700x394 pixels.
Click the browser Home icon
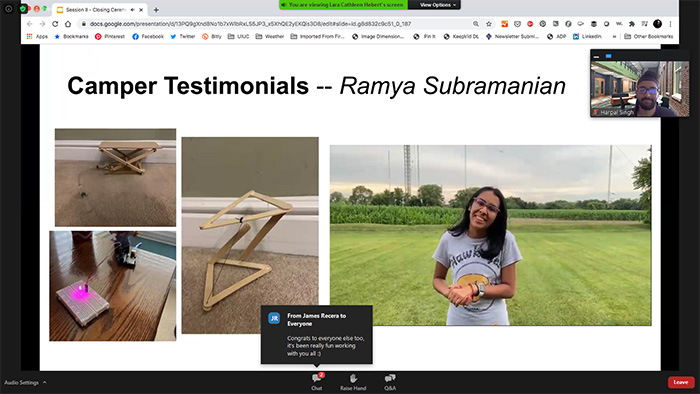[68, 24]
